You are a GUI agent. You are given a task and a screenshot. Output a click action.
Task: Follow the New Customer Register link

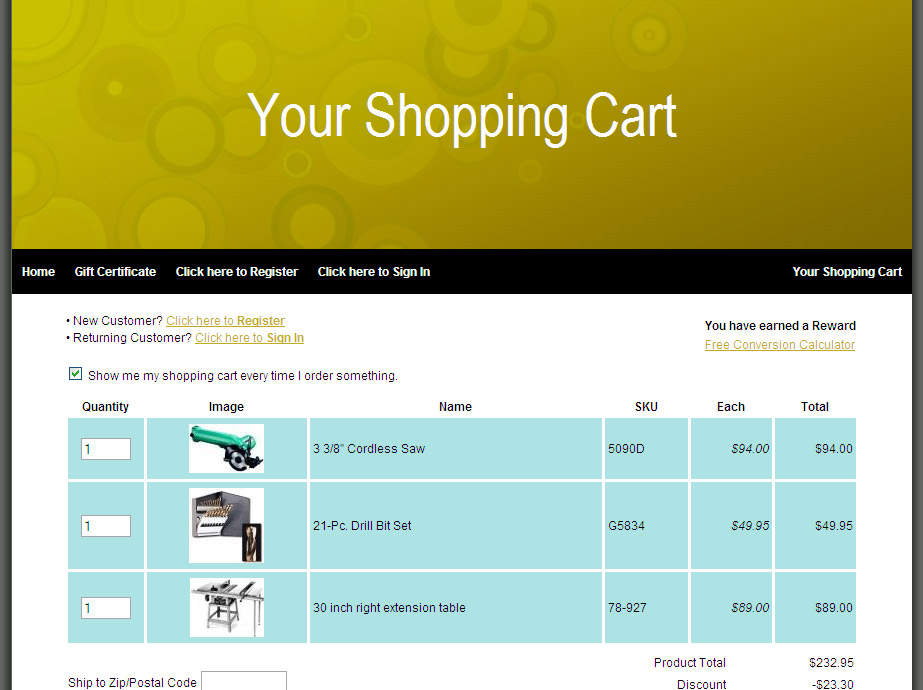[225, 321]
